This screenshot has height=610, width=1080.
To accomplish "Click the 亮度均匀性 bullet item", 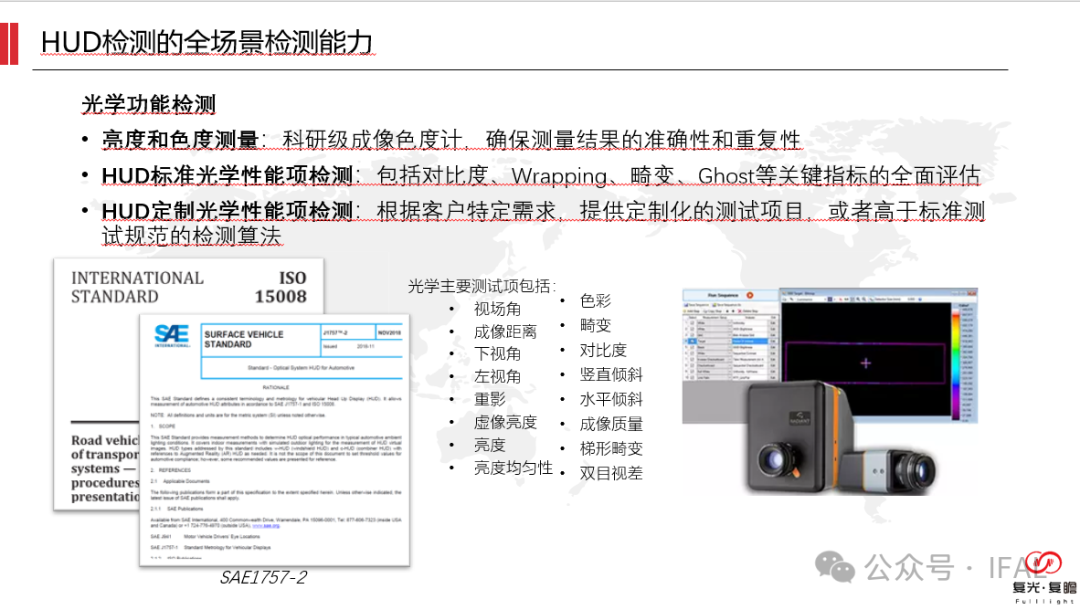I will [513, 468].
